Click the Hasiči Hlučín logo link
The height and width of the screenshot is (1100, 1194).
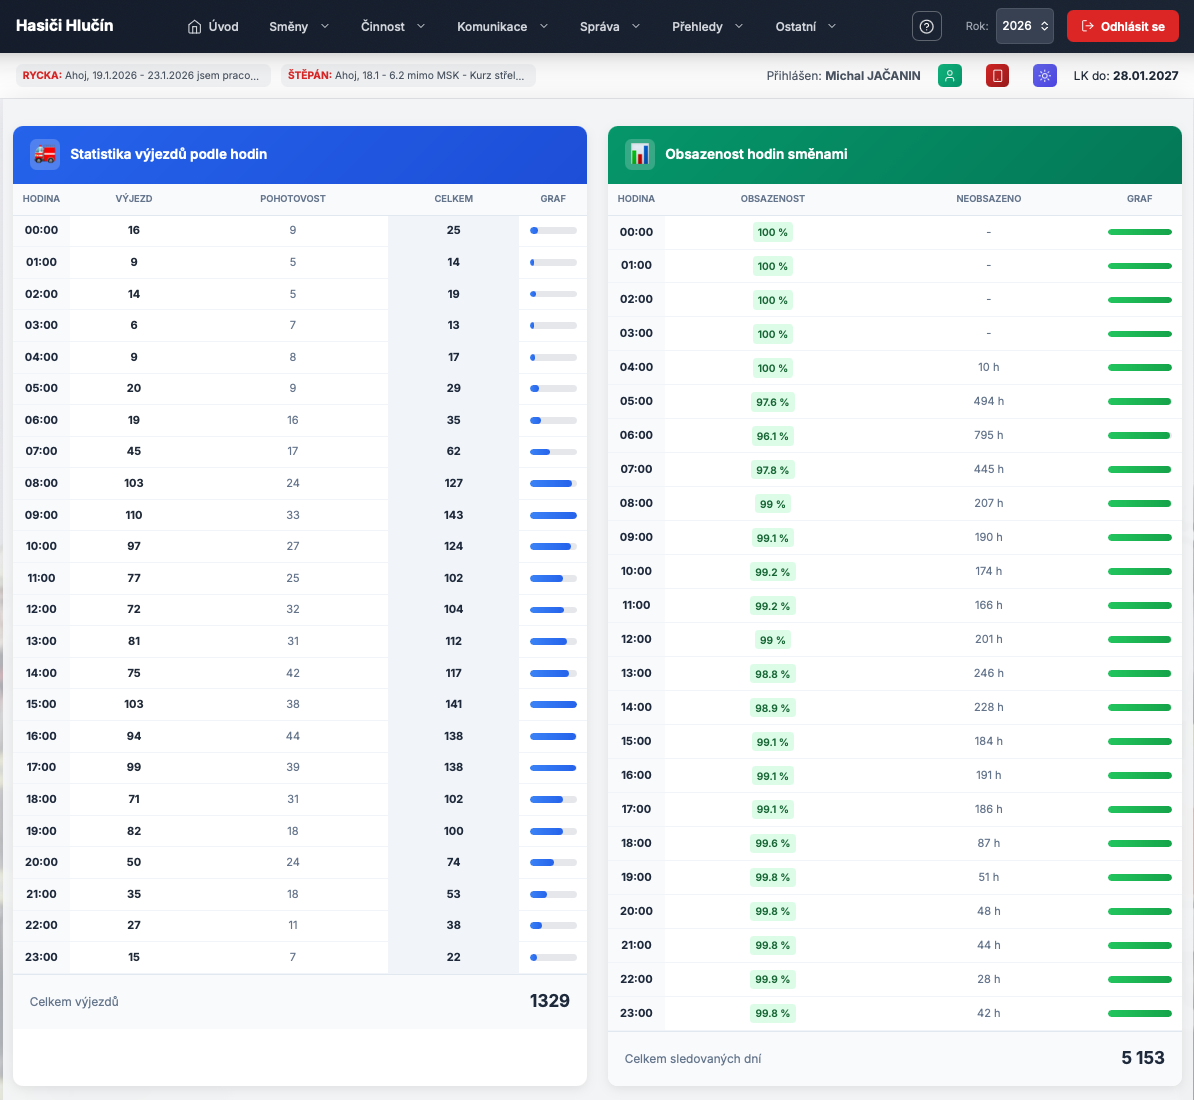point(65,26)
